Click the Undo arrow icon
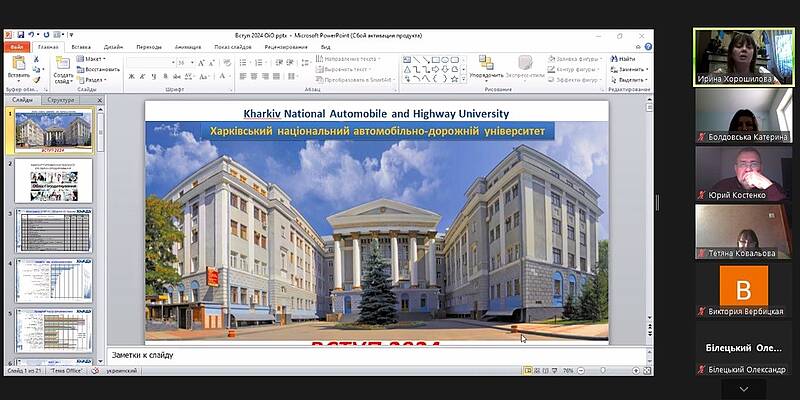The image size is (800, 400). click(x=31, y=35)
